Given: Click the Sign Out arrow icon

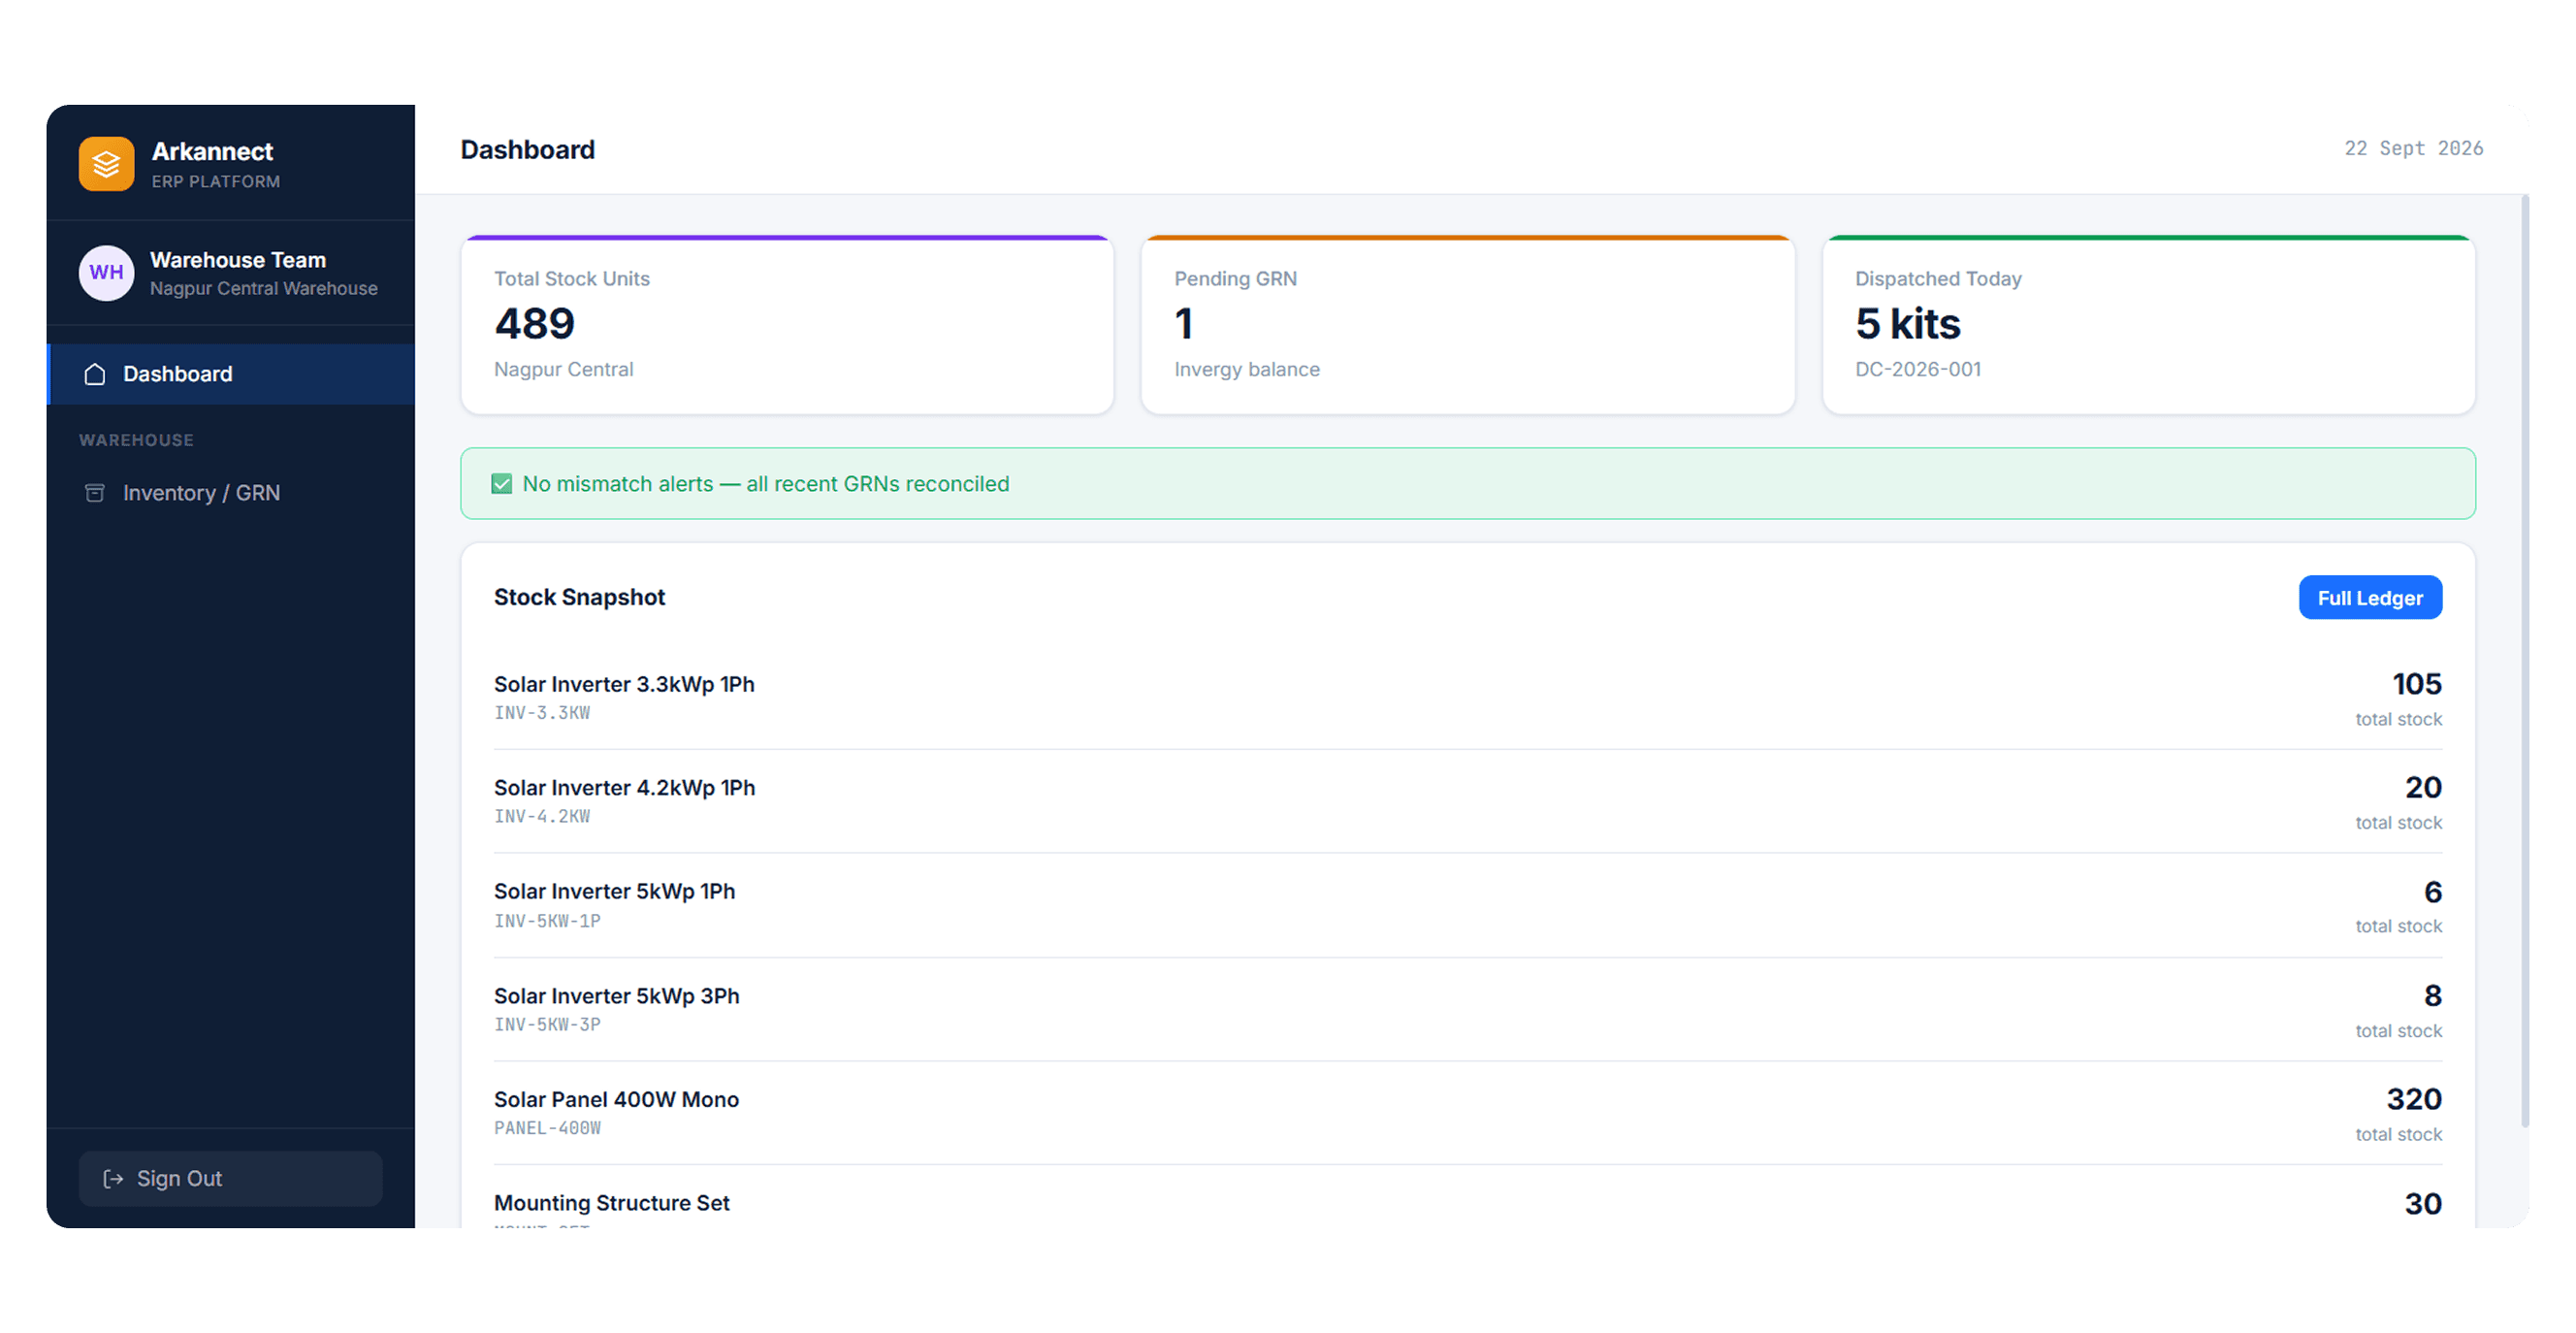Looking at the screenshot, I should [x=113, y=1179].
